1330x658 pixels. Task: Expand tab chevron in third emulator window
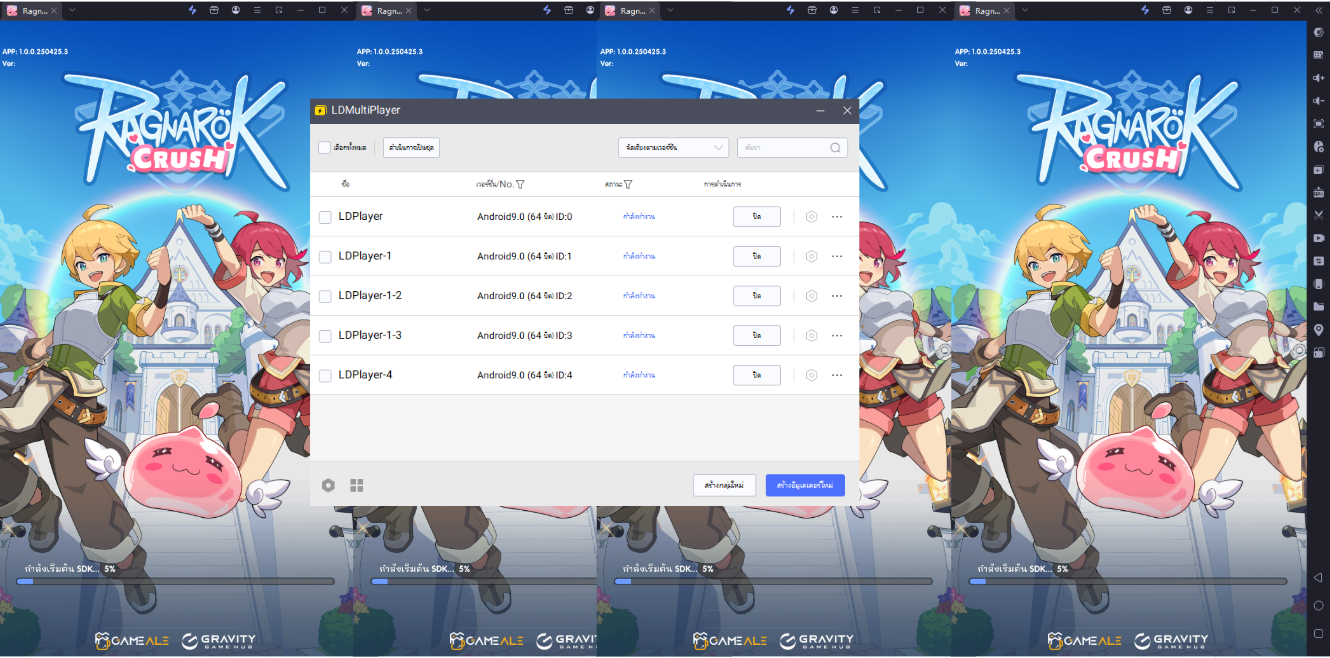click(670, 10)
